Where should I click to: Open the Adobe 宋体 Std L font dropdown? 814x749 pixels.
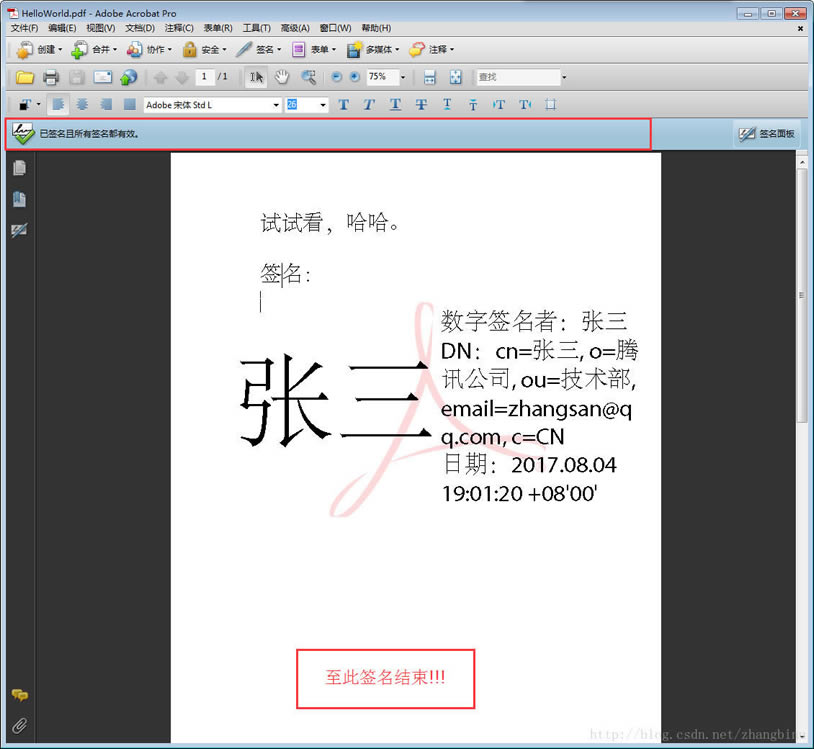(x=276, y=105)
